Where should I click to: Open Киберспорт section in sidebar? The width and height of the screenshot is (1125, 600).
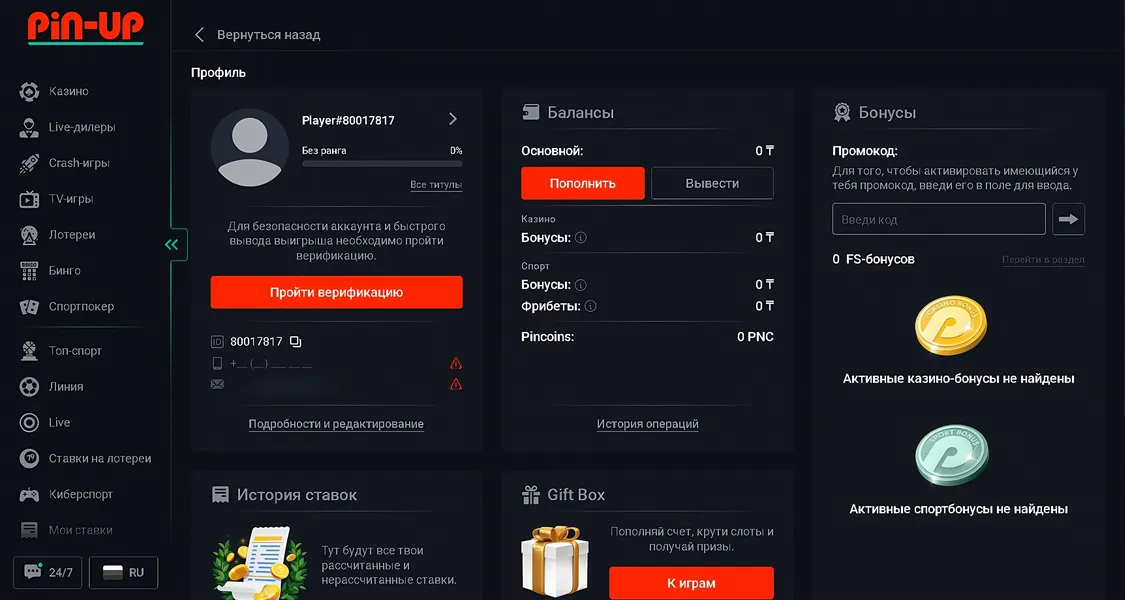tap(80, 495)
